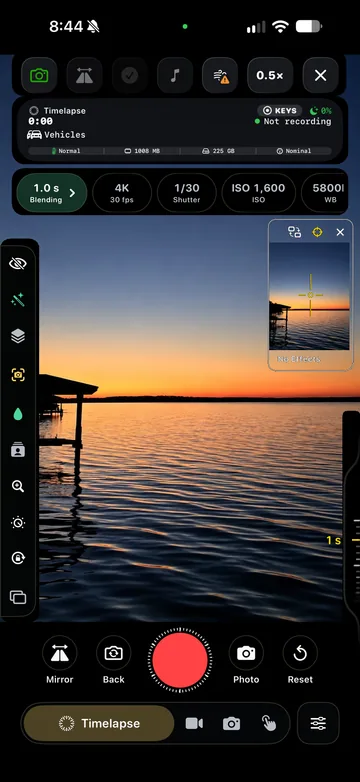The width and height of the screenshot is (360, 782).
Task: Tap the mirror/road perspective icon in top toolbar
Action: [x=84, y=75]
